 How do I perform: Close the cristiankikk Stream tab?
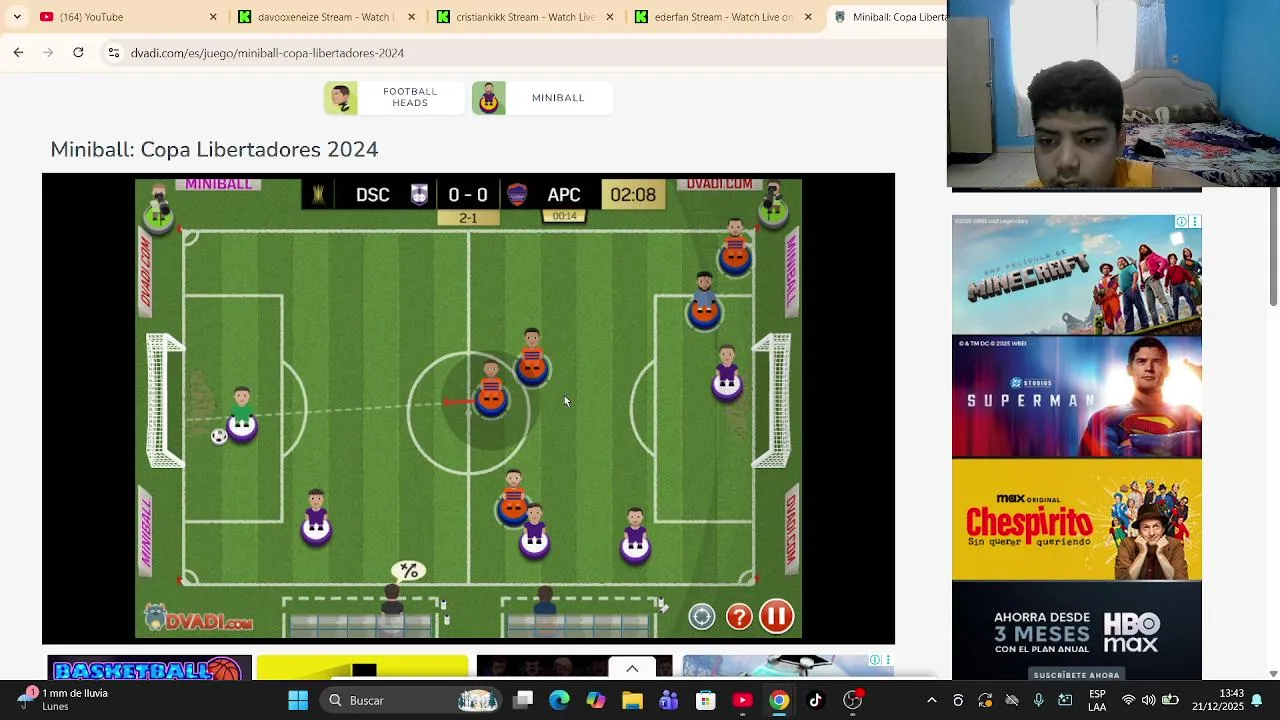pyautogui.click(x=610, y=17)
